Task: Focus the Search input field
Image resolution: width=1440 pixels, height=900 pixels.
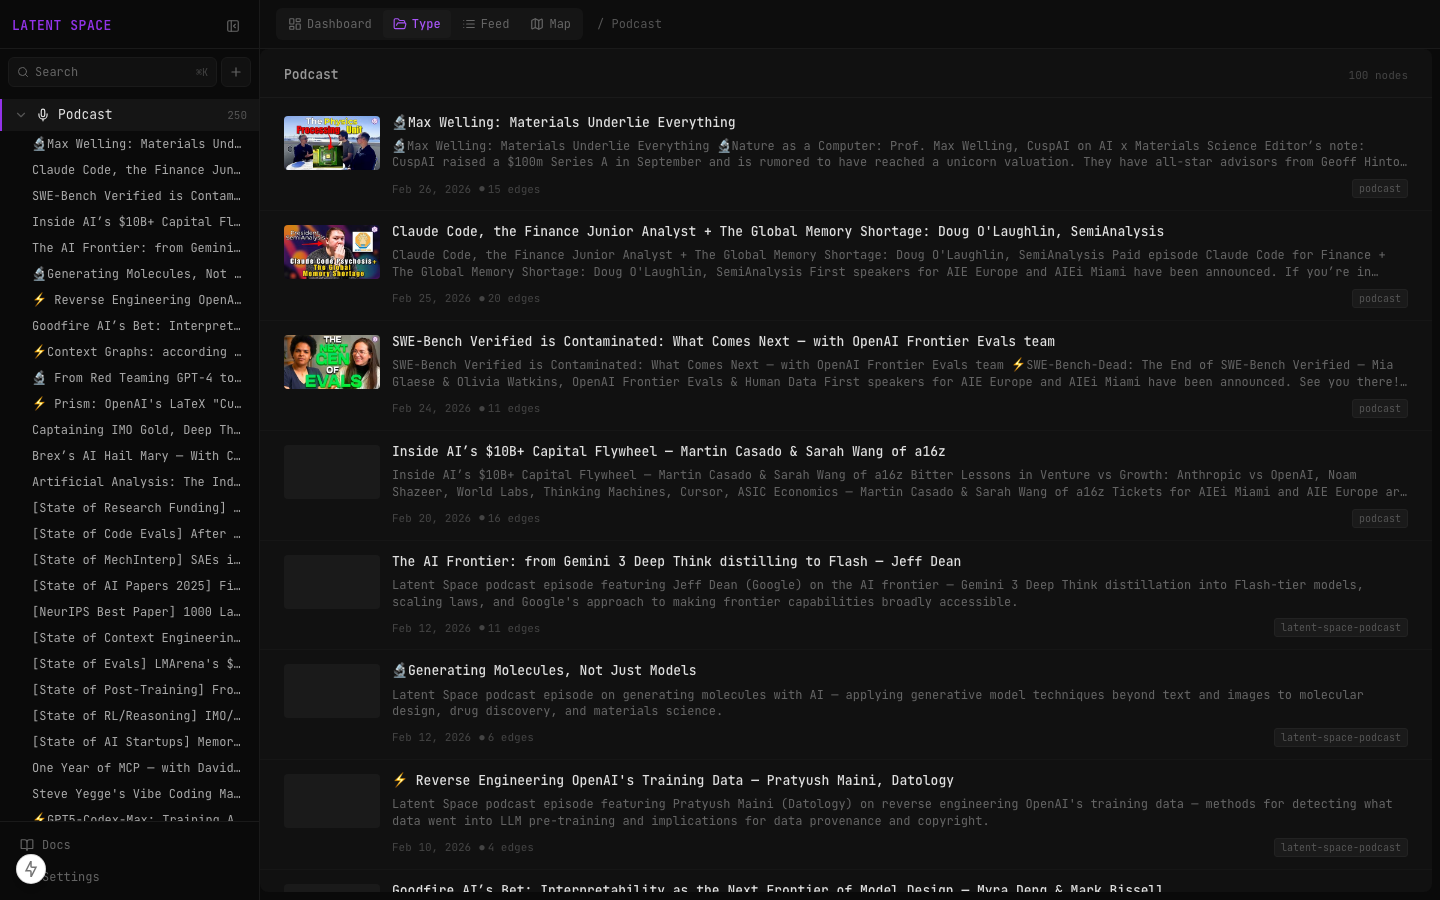Action: click(112, 72)
